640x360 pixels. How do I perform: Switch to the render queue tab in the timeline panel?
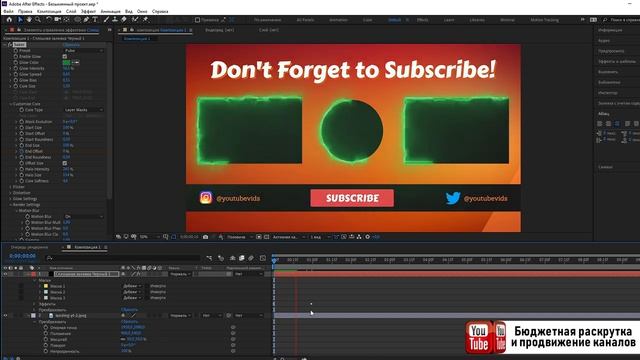[29, 247]
